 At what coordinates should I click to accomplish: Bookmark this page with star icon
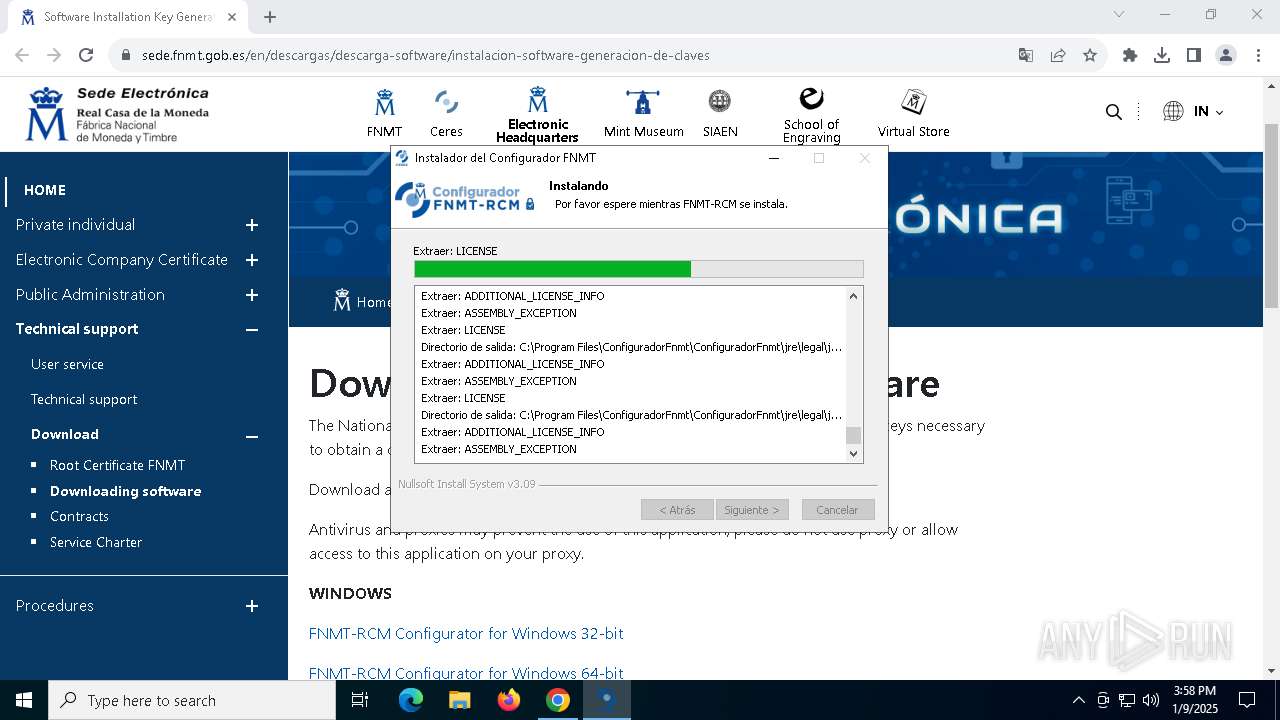click(x=1090, y=55)
